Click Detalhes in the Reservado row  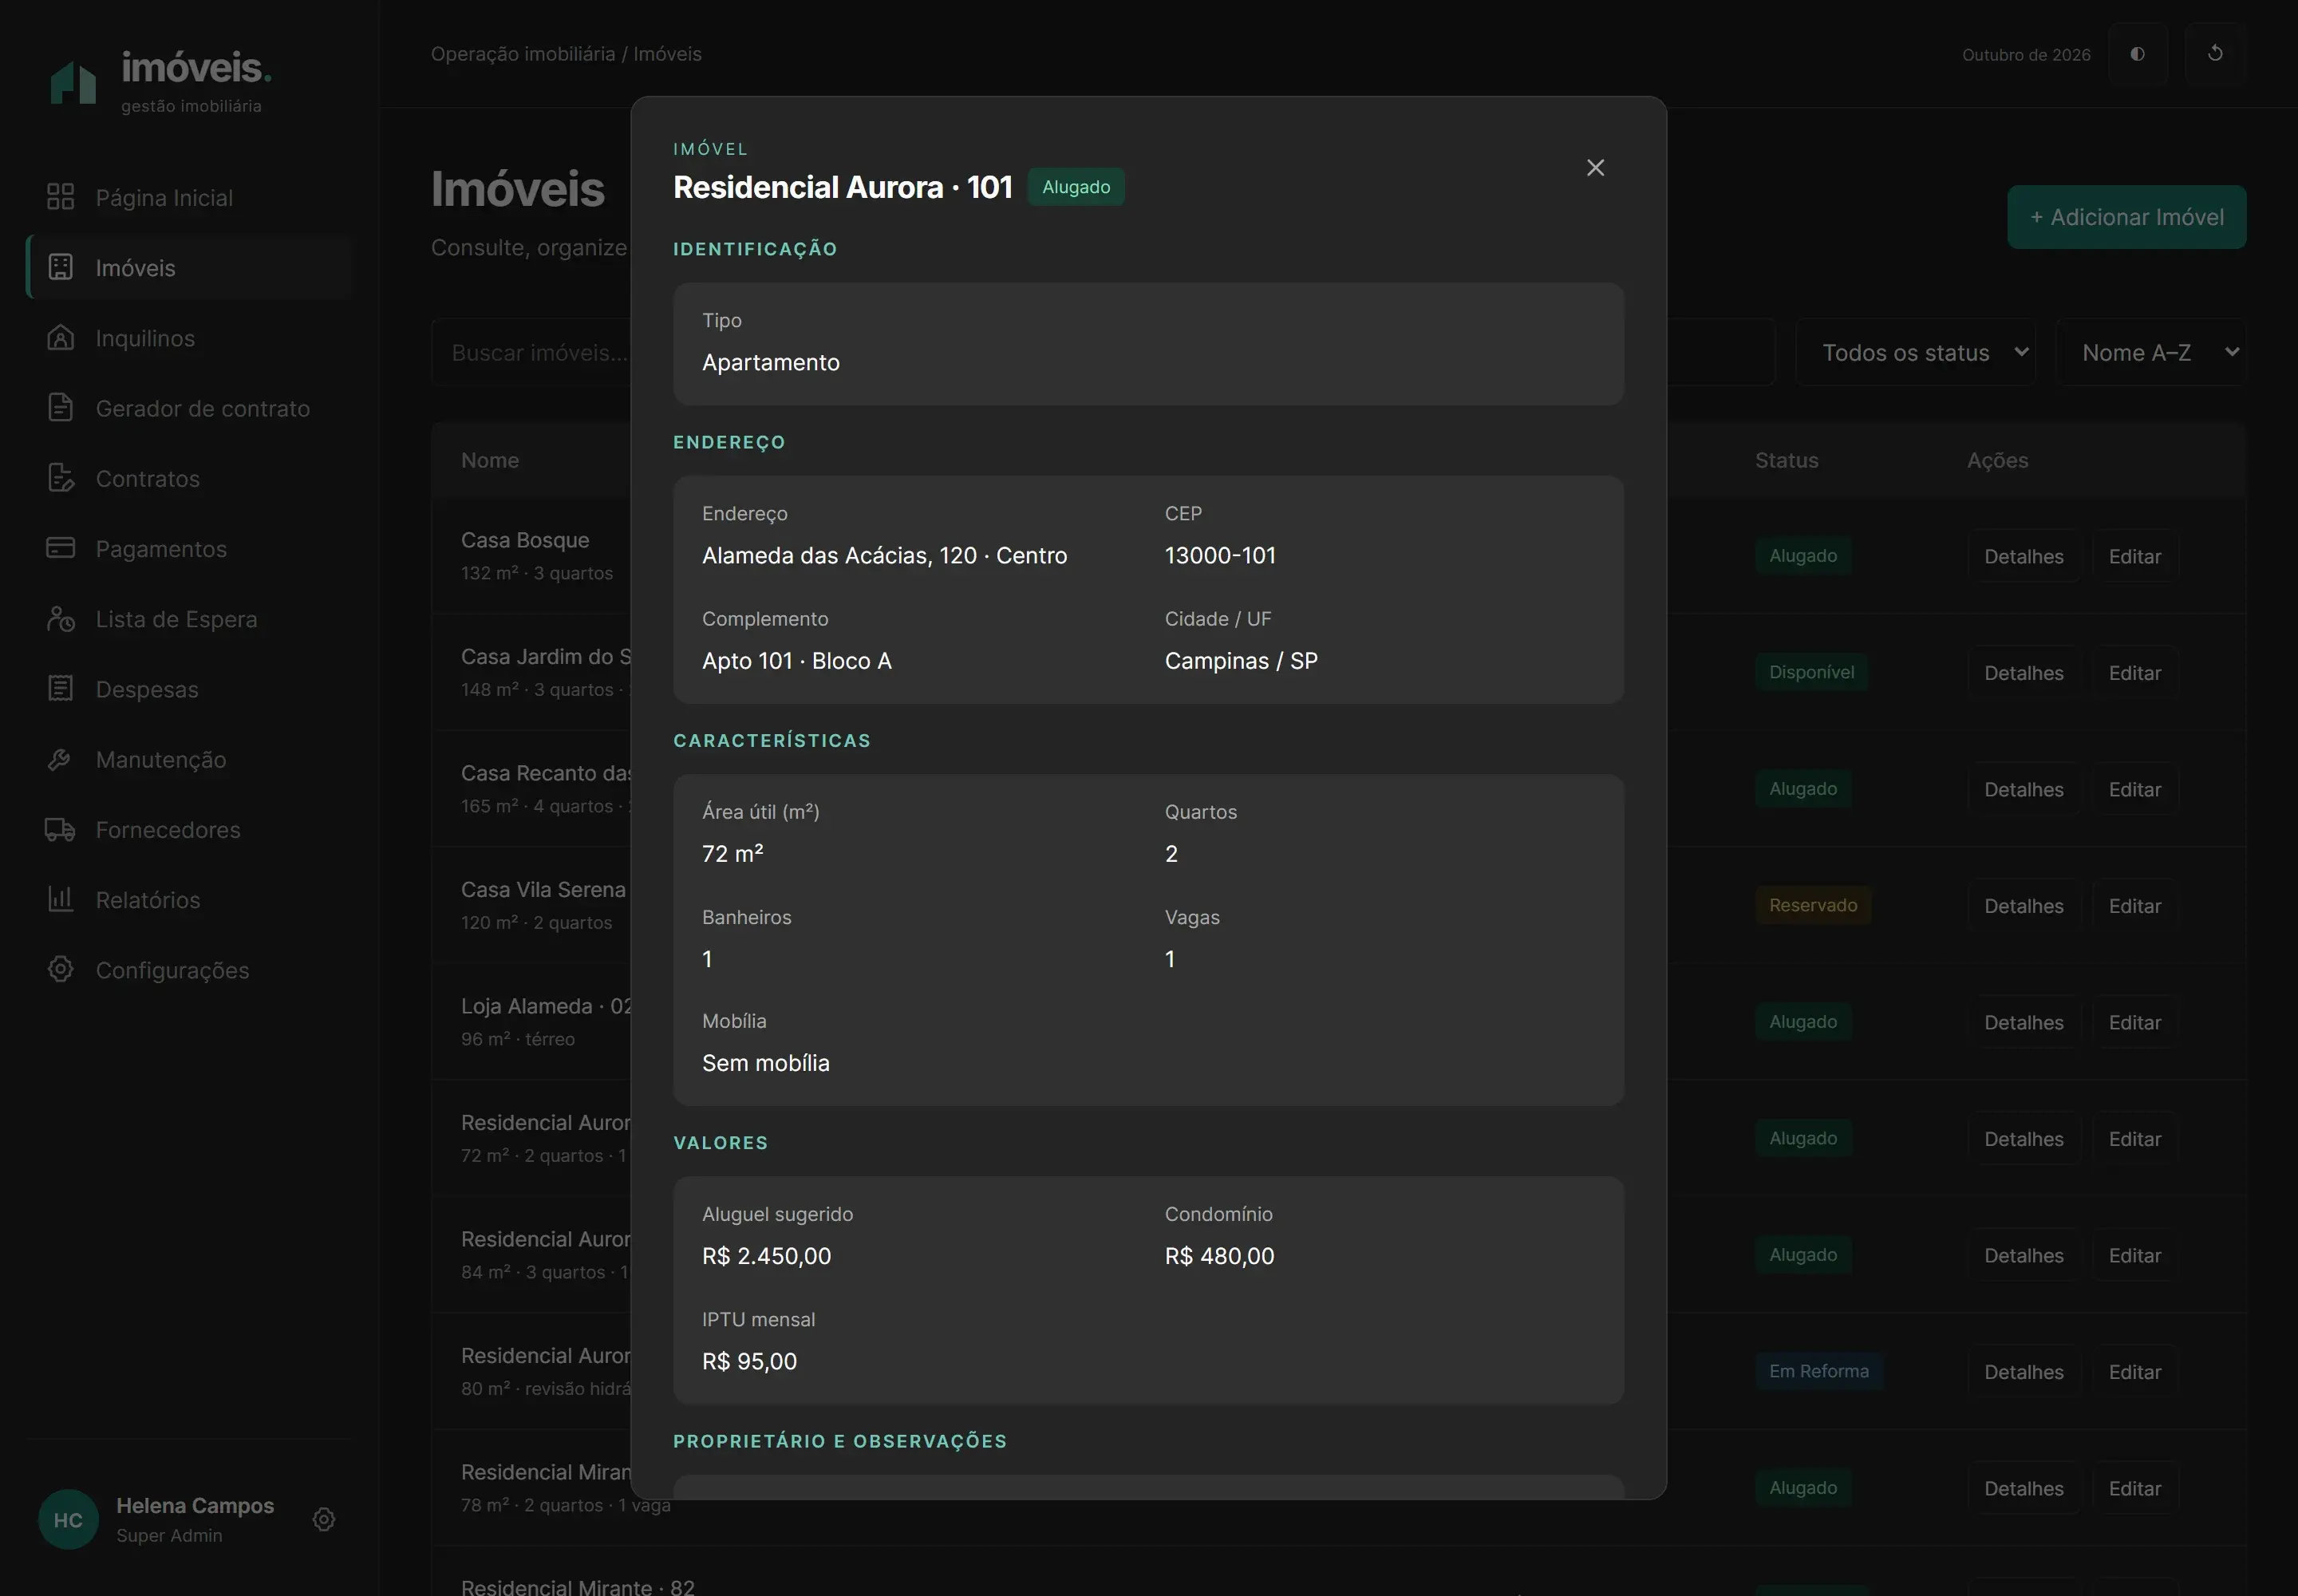pos(2023,906)
